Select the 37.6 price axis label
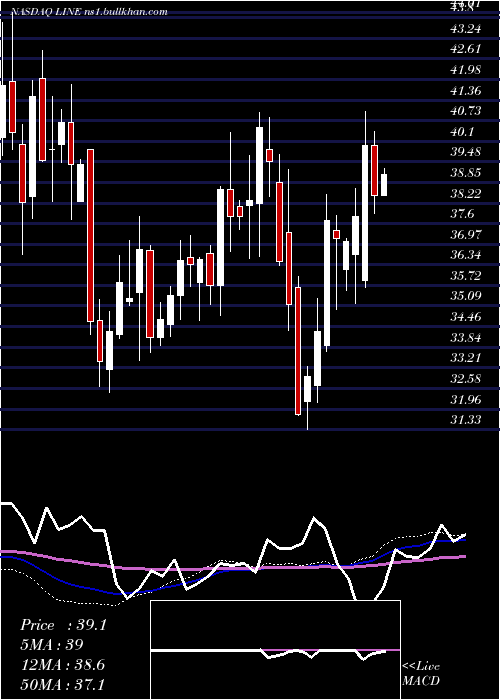500x700 pixels. point(462,214)
